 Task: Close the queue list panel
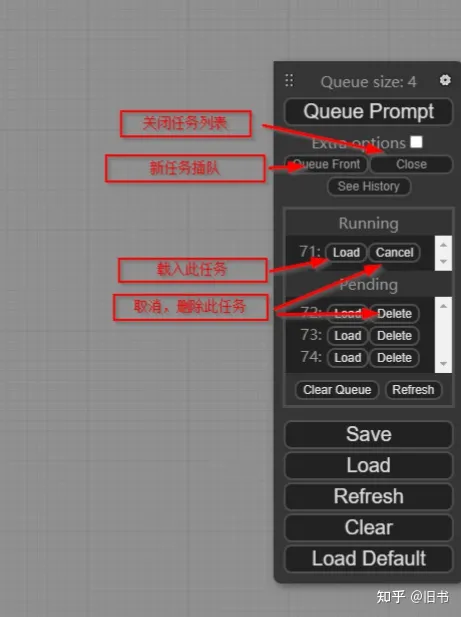[x=411, y=164]
